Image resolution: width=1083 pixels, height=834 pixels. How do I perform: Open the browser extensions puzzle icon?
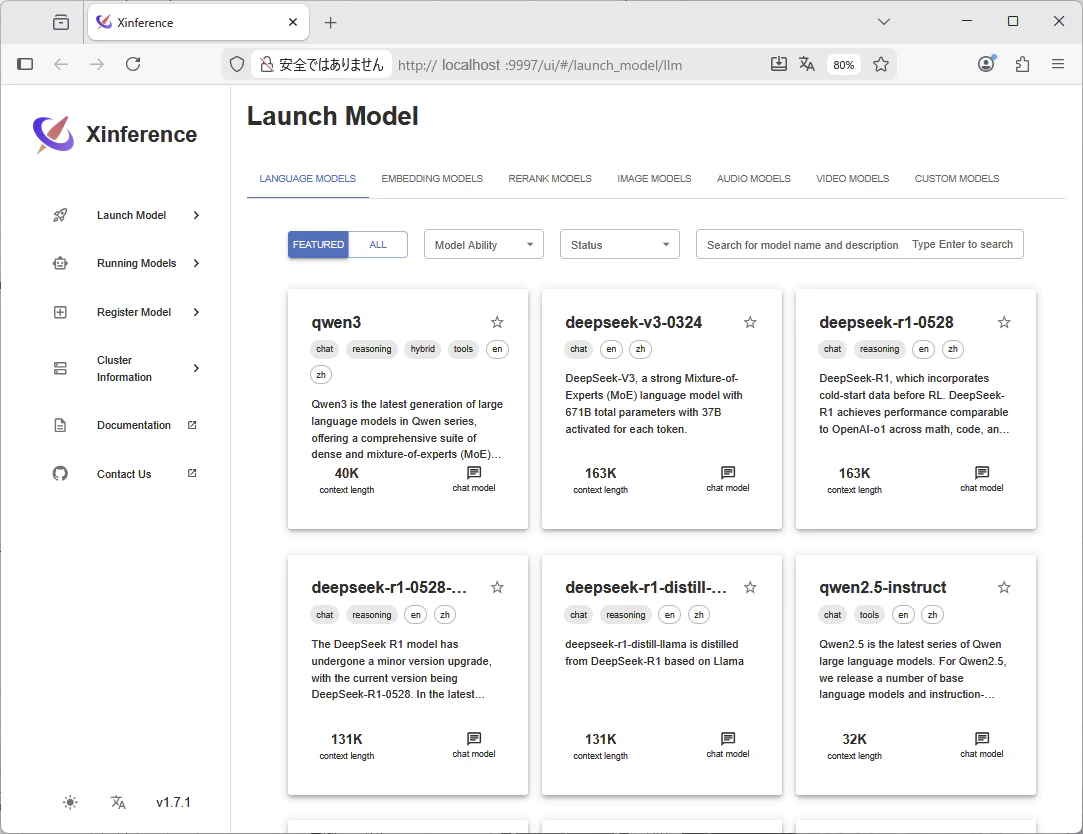pos(1022,64)
